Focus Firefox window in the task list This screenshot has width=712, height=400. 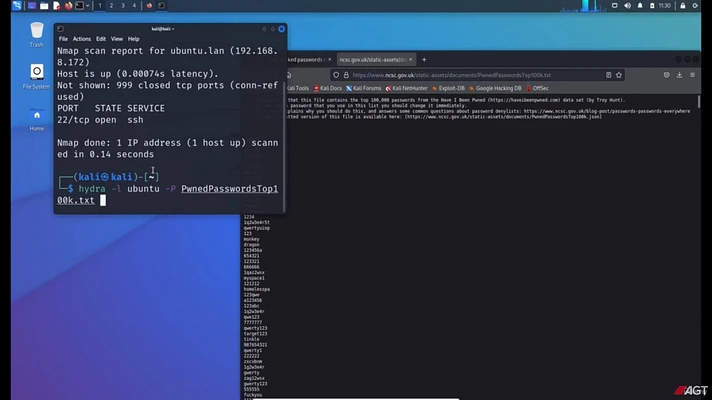coord(149,5)
